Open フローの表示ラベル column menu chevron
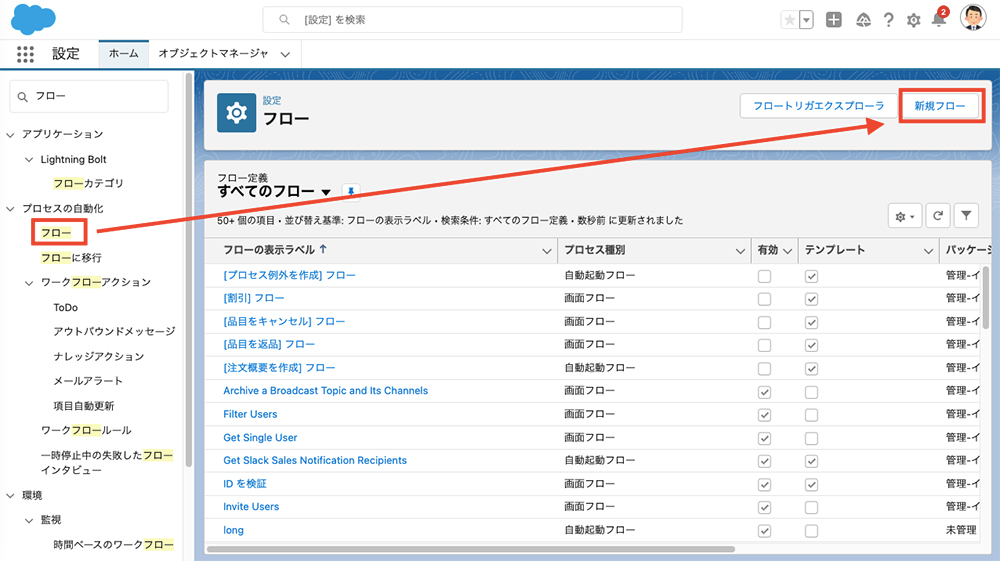 pos(547,251)
